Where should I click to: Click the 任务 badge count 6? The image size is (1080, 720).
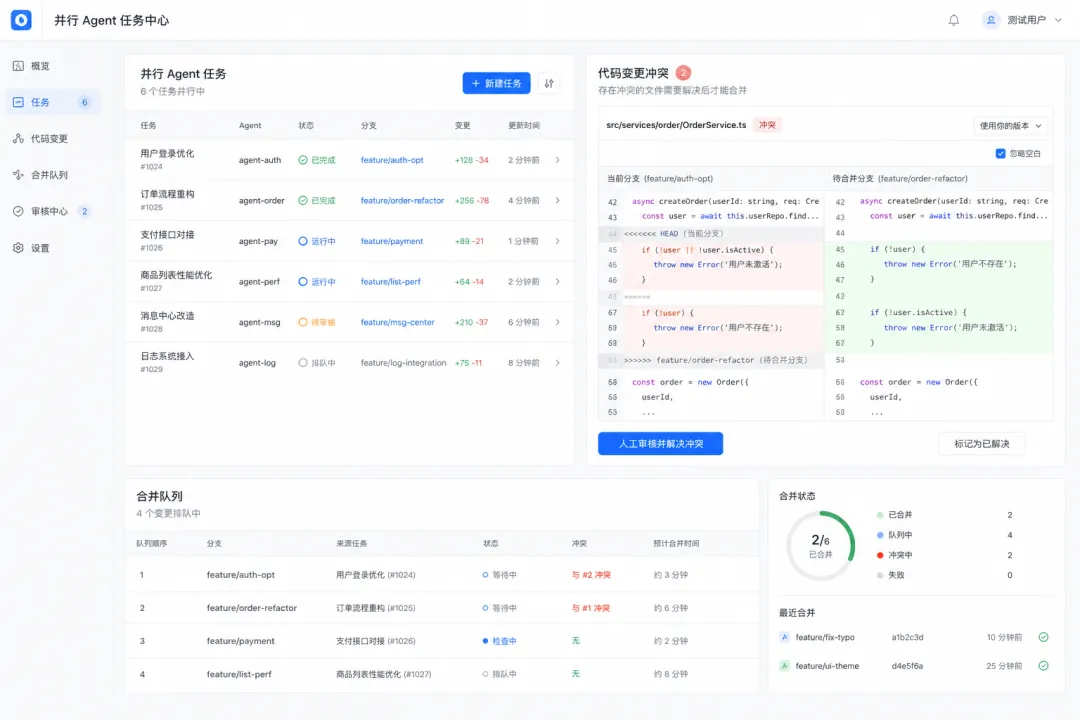tap(85, 102)
